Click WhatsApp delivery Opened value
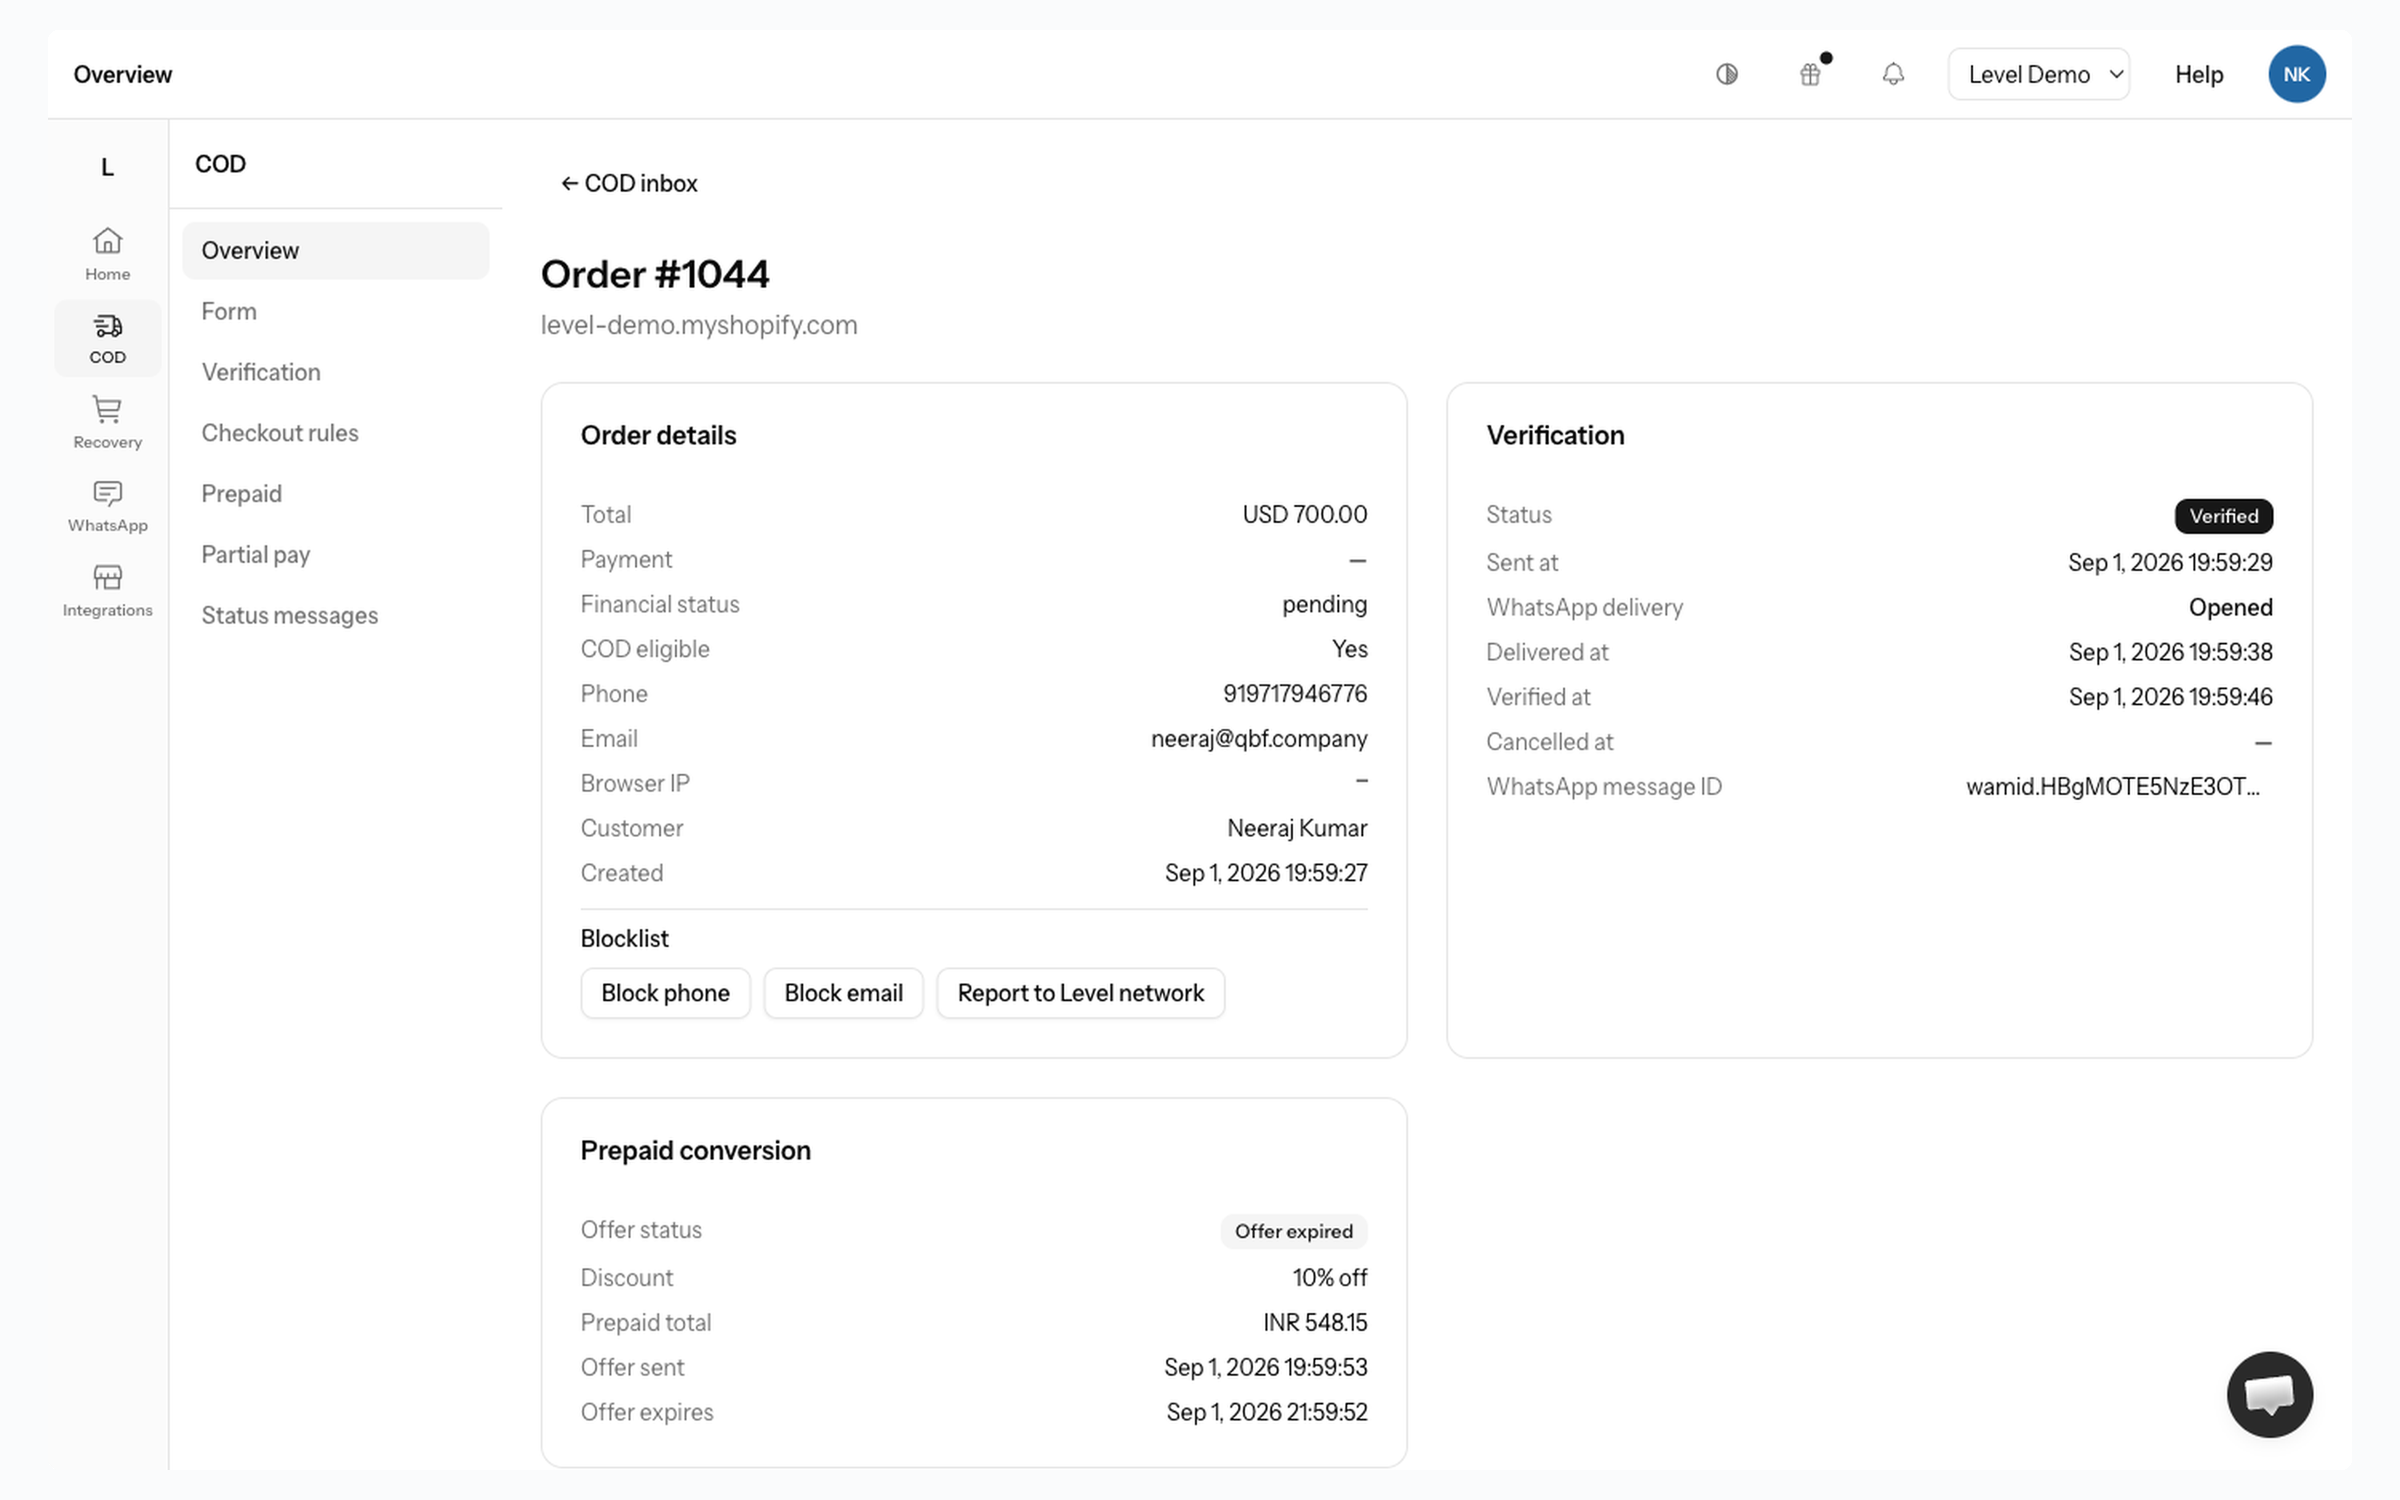The height and width of the screenshot is (1500, 2400). pyautogui.click(x=2230, y=607)
